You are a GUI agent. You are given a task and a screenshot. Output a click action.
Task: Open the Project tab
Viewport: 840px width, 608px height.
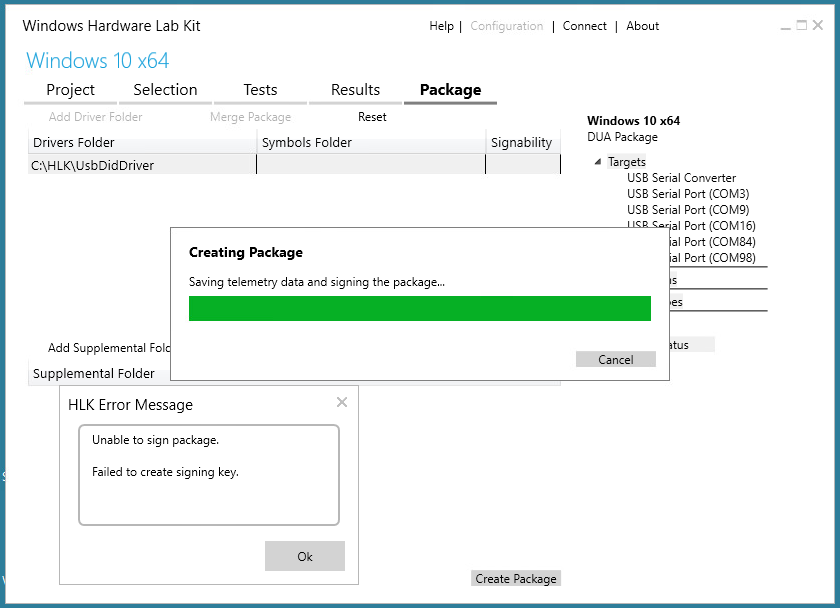[69, 89]
